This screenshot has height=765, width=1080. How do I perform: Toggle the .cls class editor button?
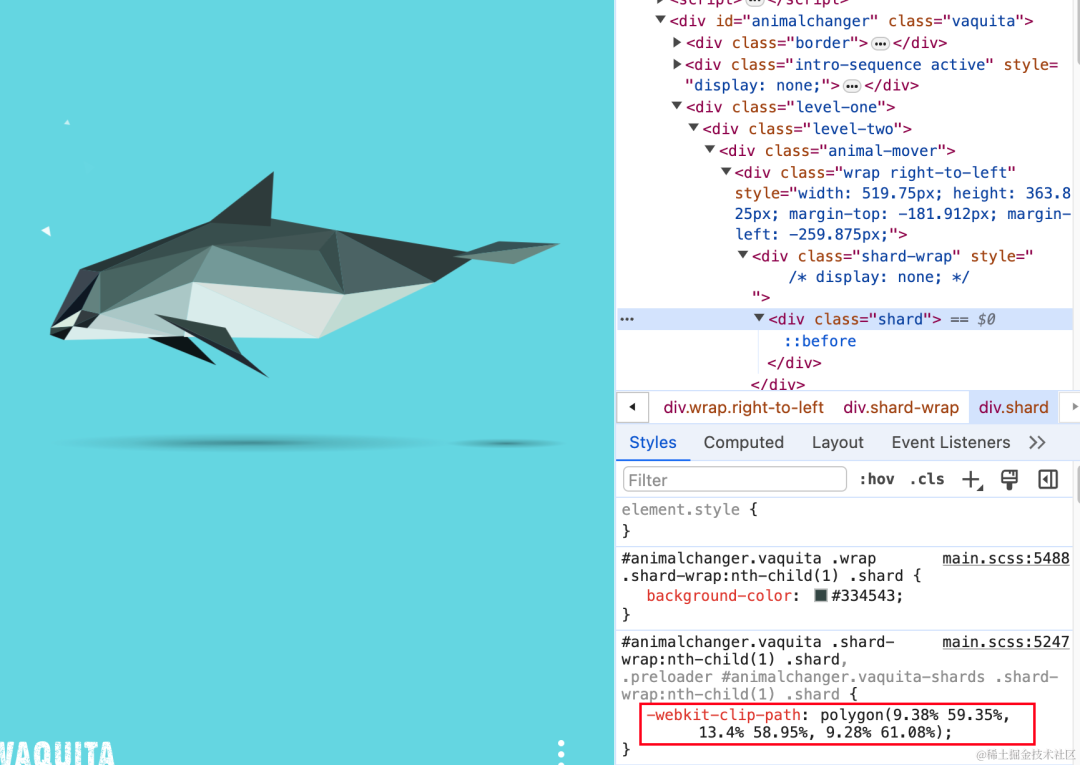926,479
